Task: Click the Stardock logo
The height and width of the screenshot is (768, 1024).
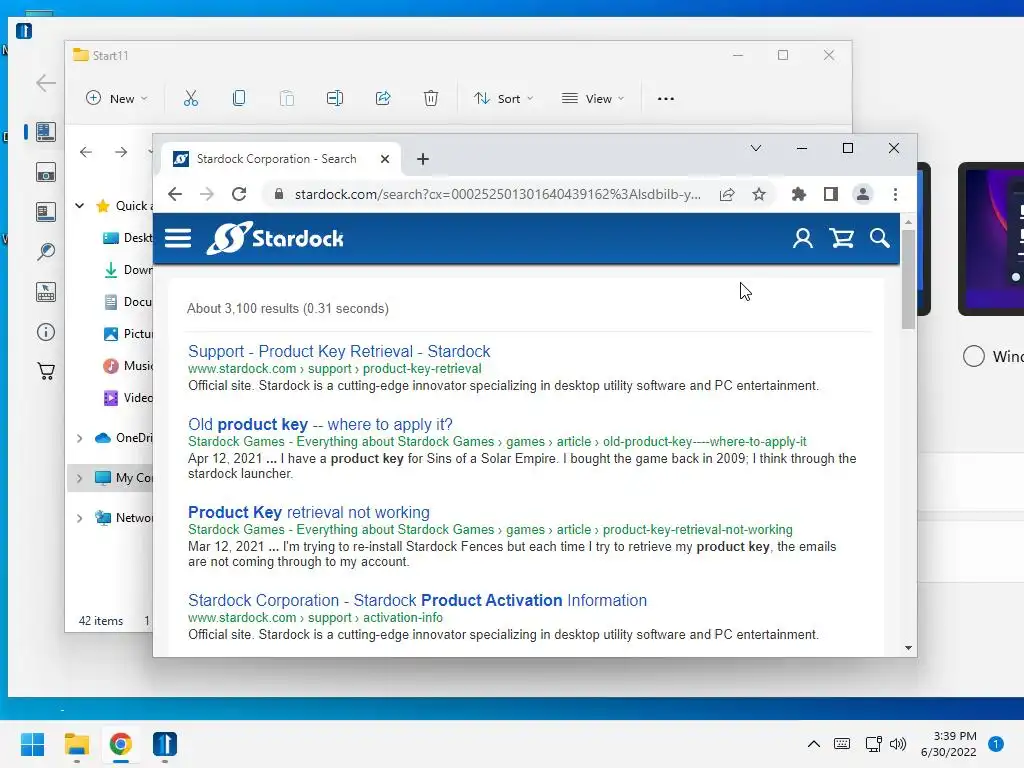Action: point(275,238)
